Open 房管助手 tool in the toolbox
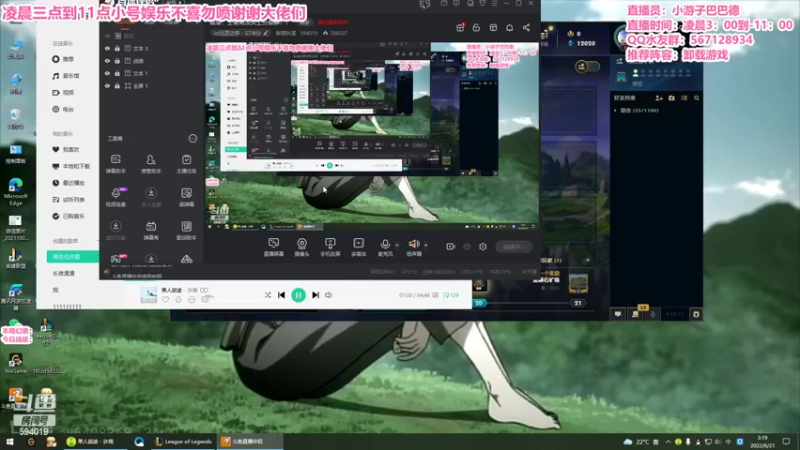 coord(151,164)
